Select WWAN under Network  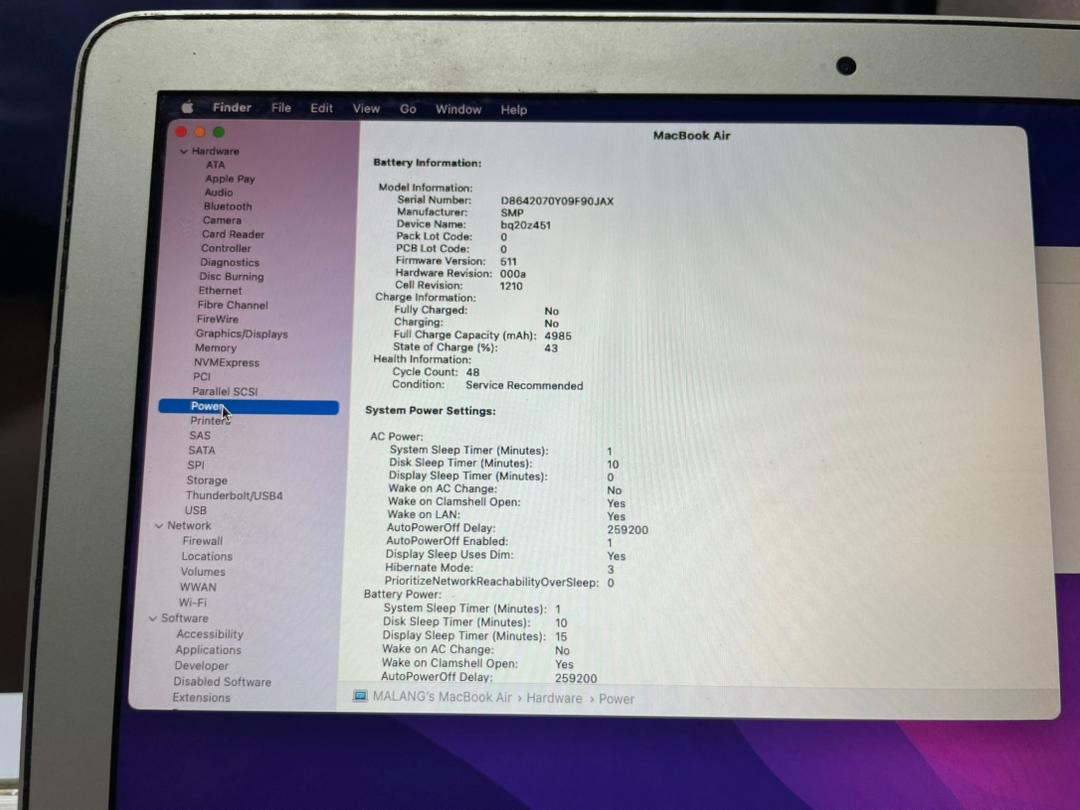click(198, 587)
